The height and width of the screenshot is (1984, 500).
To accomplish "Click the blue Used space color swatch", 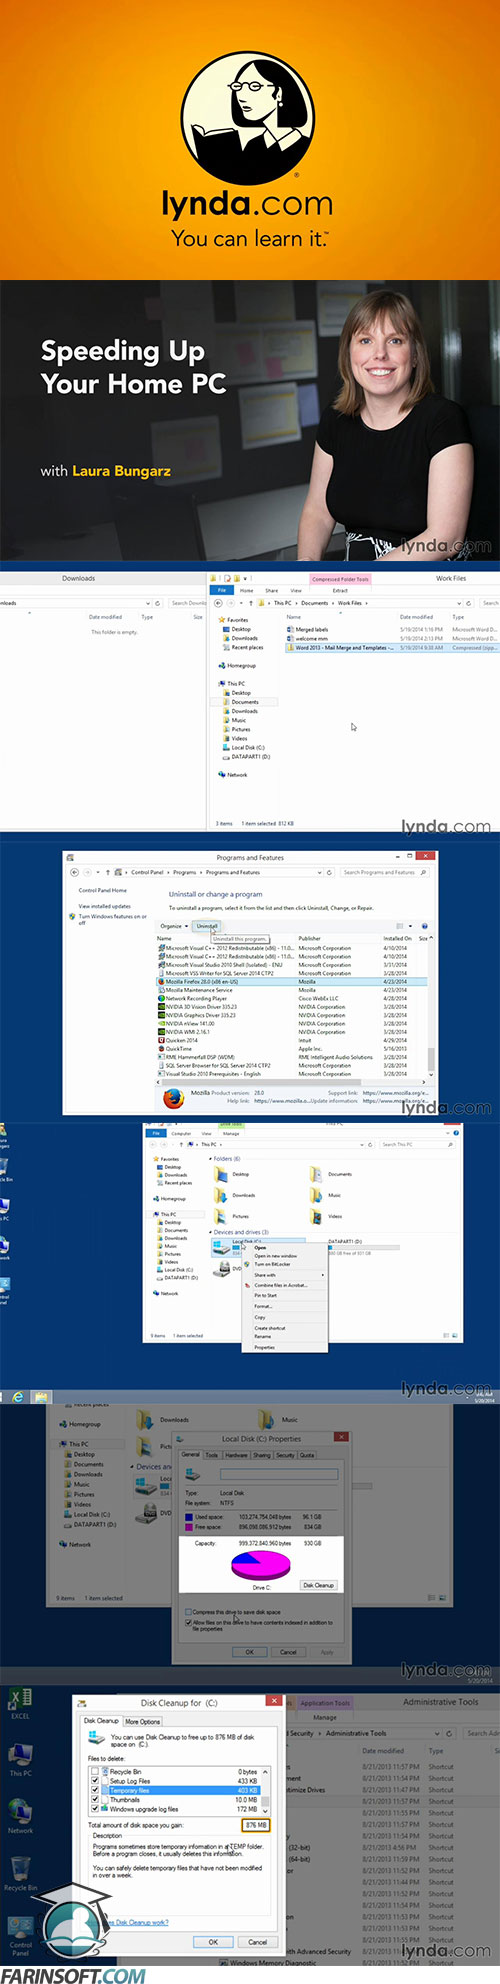I will 188,1517.
